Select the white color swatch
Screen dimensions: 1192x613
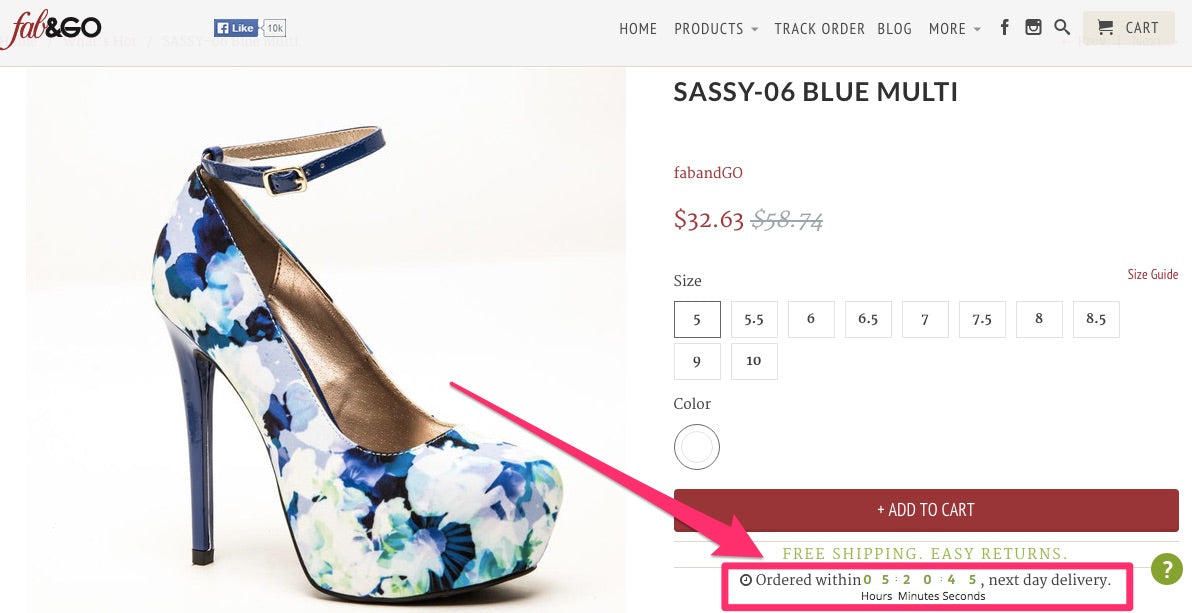click(x=697, y=446)
